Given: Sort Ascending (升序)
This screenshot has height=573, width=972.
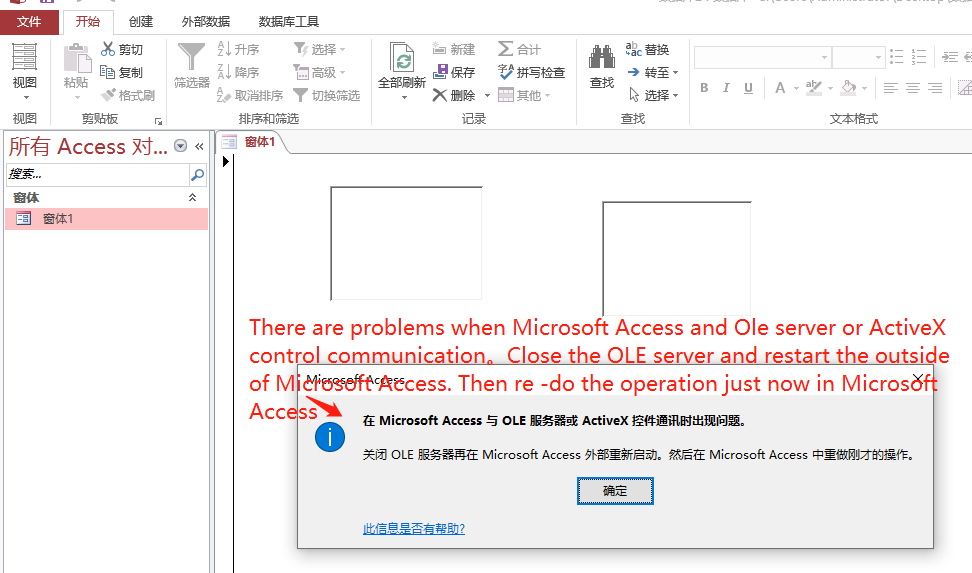Looking at the screenshot, I should (238, 49).
